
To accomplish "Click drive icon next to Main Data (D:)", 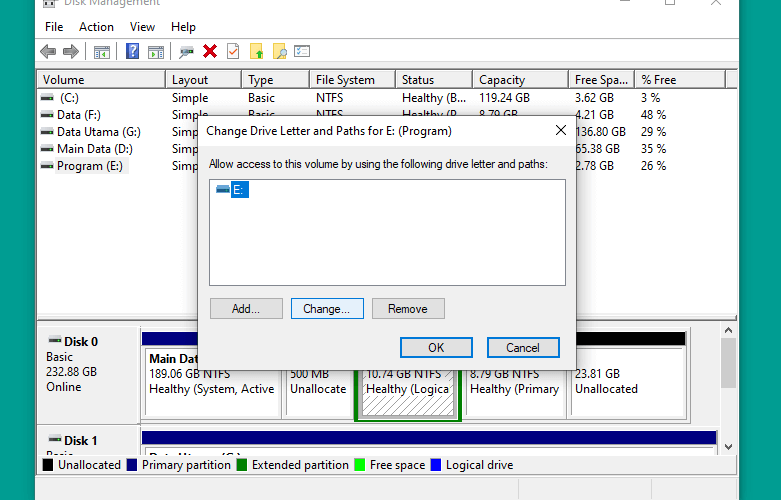I will pyautogui.click(x=47, y=148).
